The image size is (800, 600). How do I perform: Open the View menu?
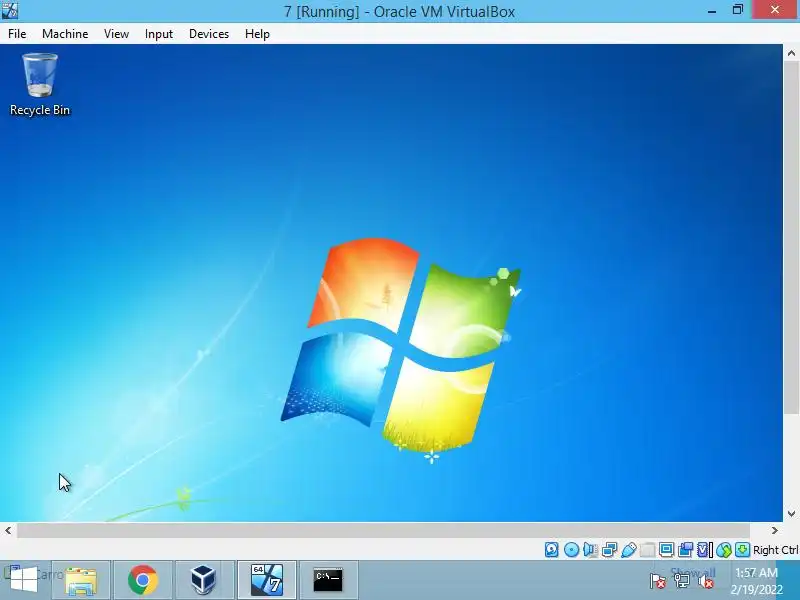click(x=116, y=34)
